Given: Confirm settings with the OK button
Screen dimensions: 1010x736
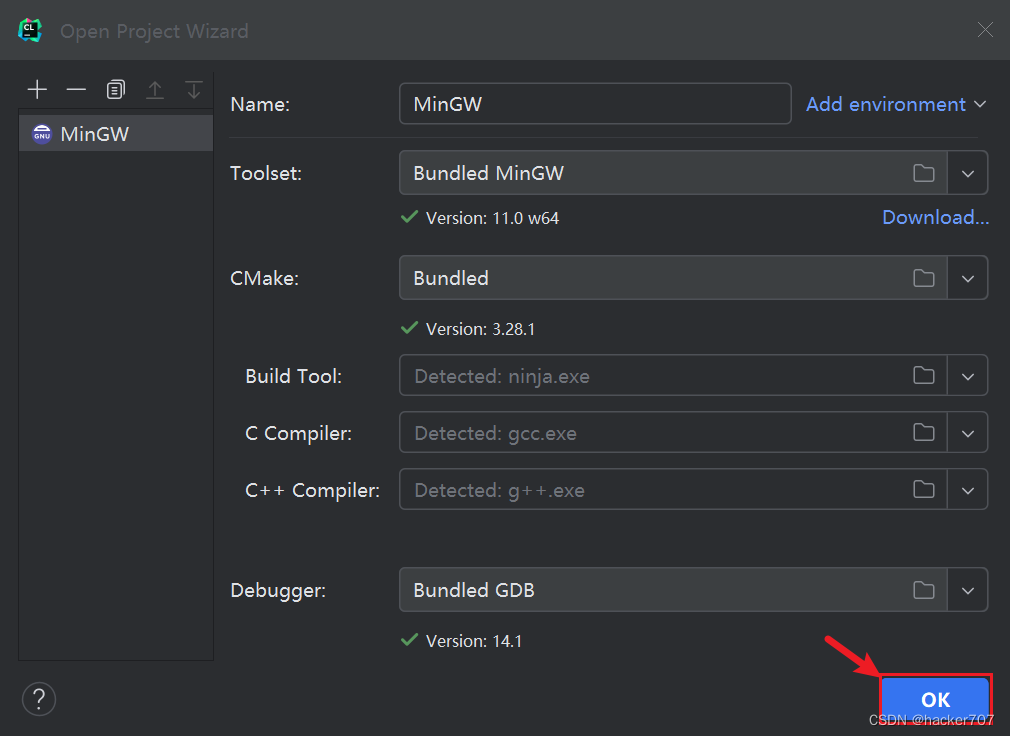Looking at the screenshot, I should [935, 699].
